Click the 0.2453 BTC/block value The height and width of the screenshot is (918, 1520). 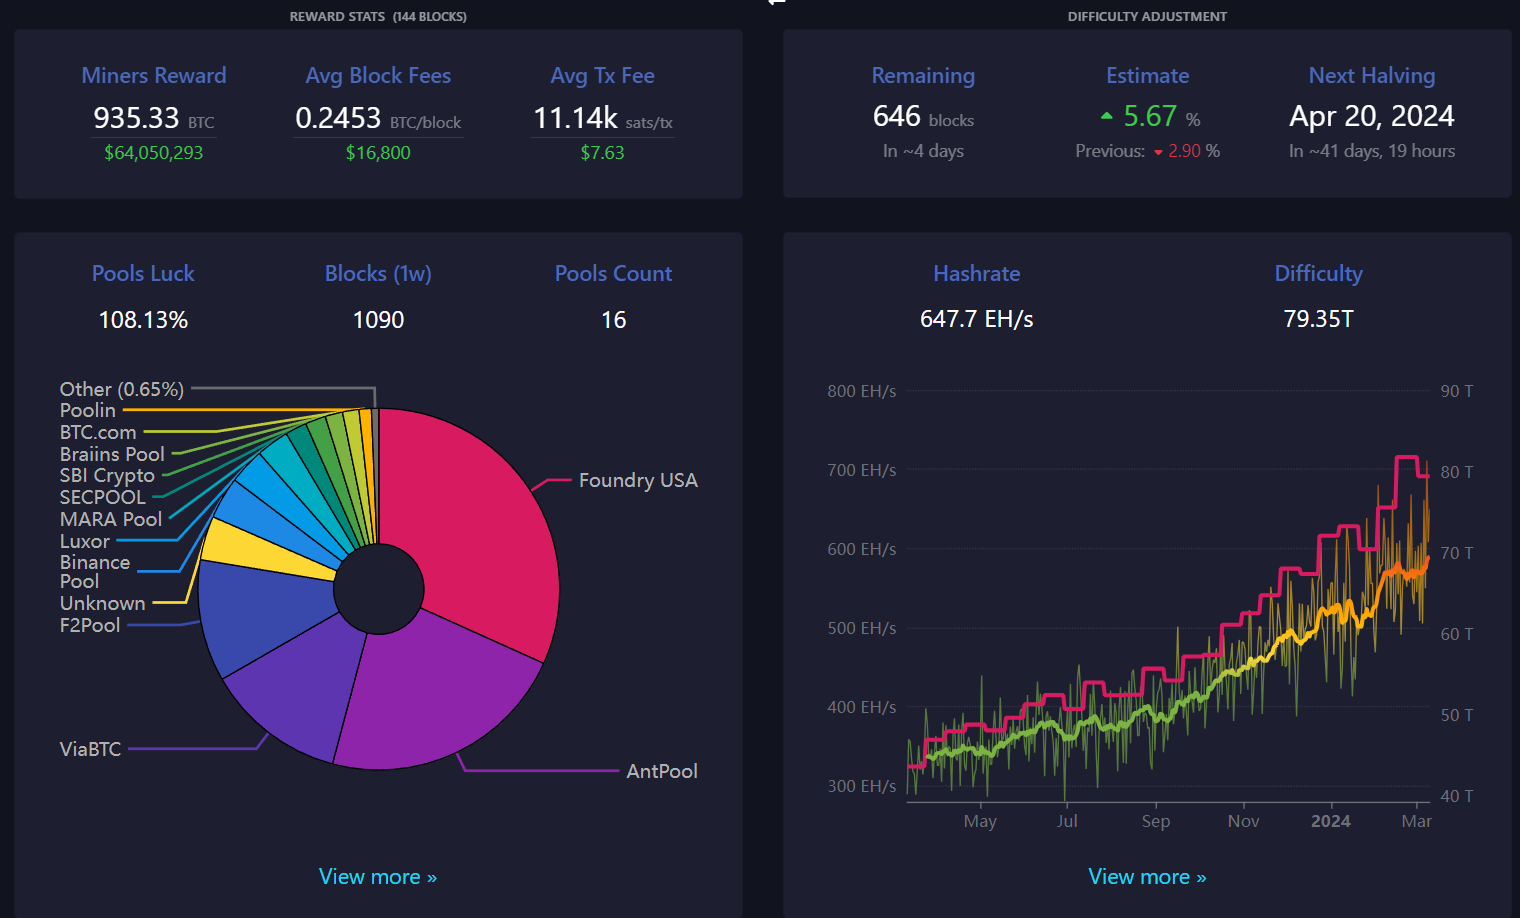pyautogui.click(x=378, y=118)
